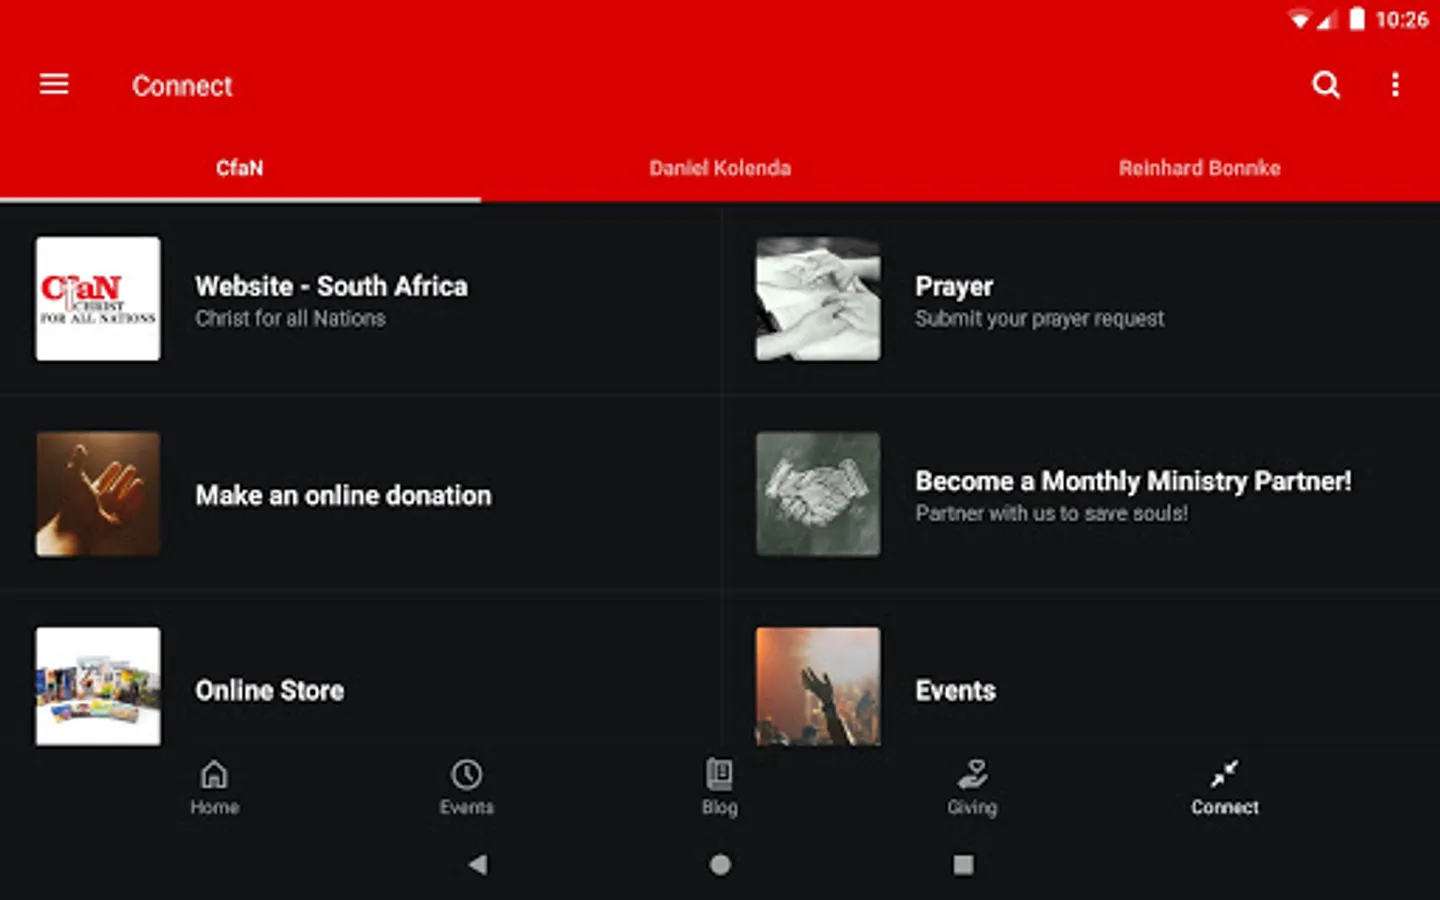
Task: Open the Events list item title
Action: 955,691
